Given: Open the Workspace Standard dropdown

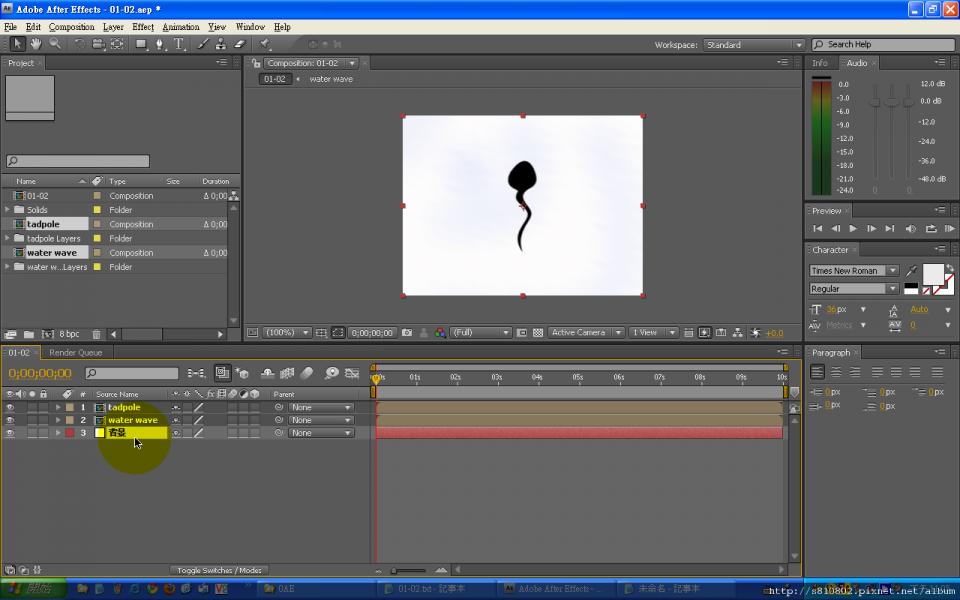Looking at the screenshot, I should [753, 45].
